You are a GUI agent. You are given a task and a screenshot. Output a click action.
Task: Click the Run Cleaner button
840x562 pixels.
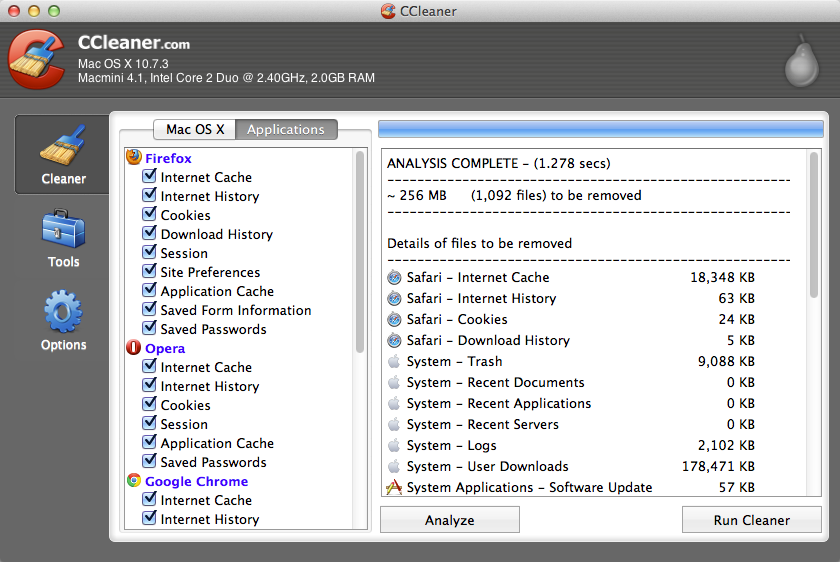pyautogui.click(x=752, y=520)
